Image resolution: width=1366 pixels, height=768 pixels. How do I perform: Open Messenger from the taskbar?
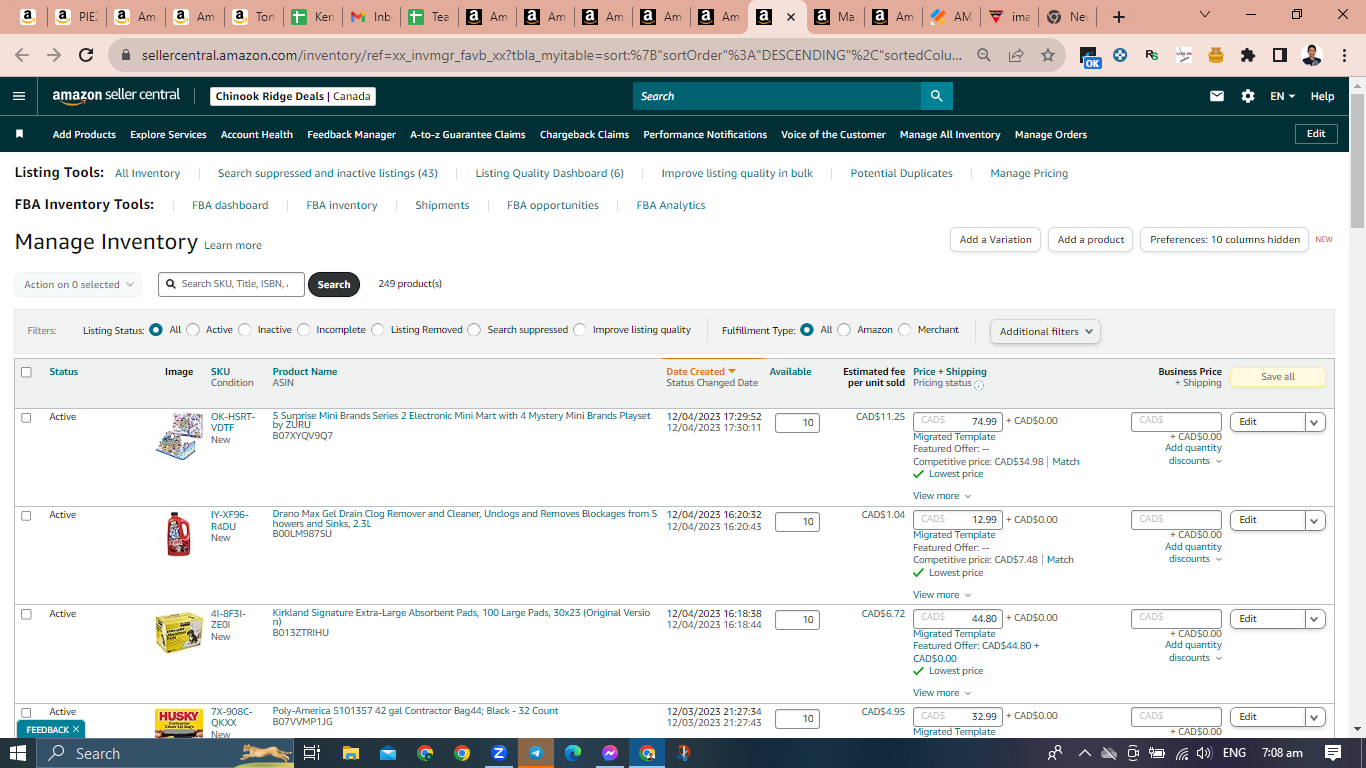click(x=610, y=753)
